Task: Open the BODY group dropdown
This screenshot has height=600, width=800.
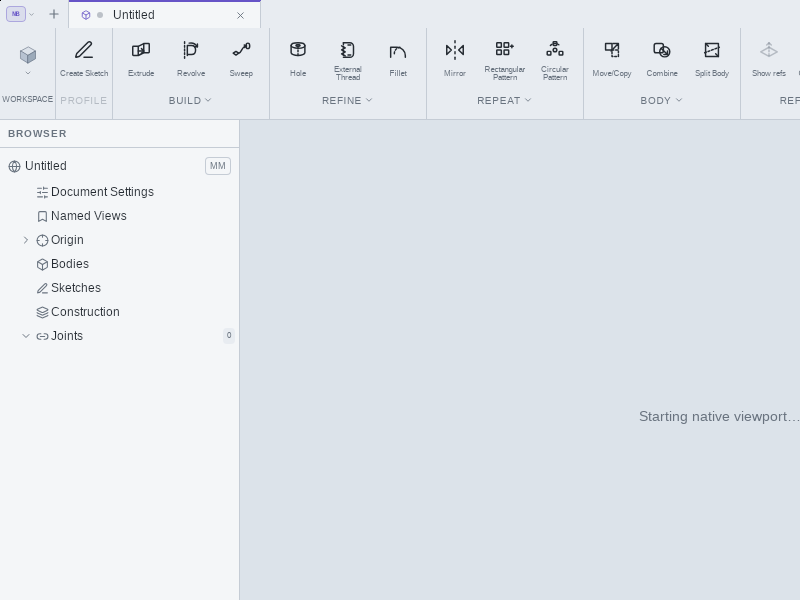Action: coord(661,101)
